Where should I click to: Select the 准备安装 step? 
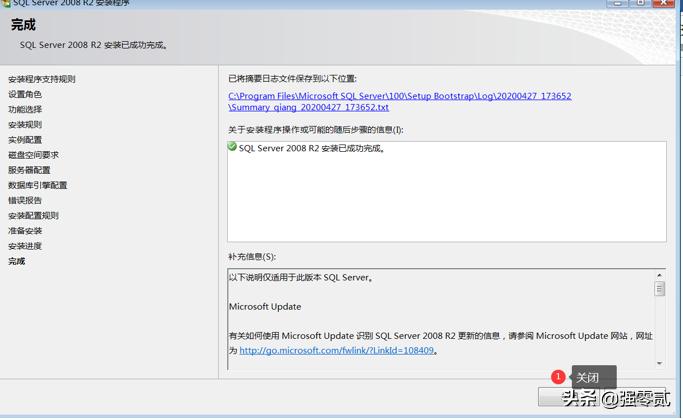tap(25, 231)
